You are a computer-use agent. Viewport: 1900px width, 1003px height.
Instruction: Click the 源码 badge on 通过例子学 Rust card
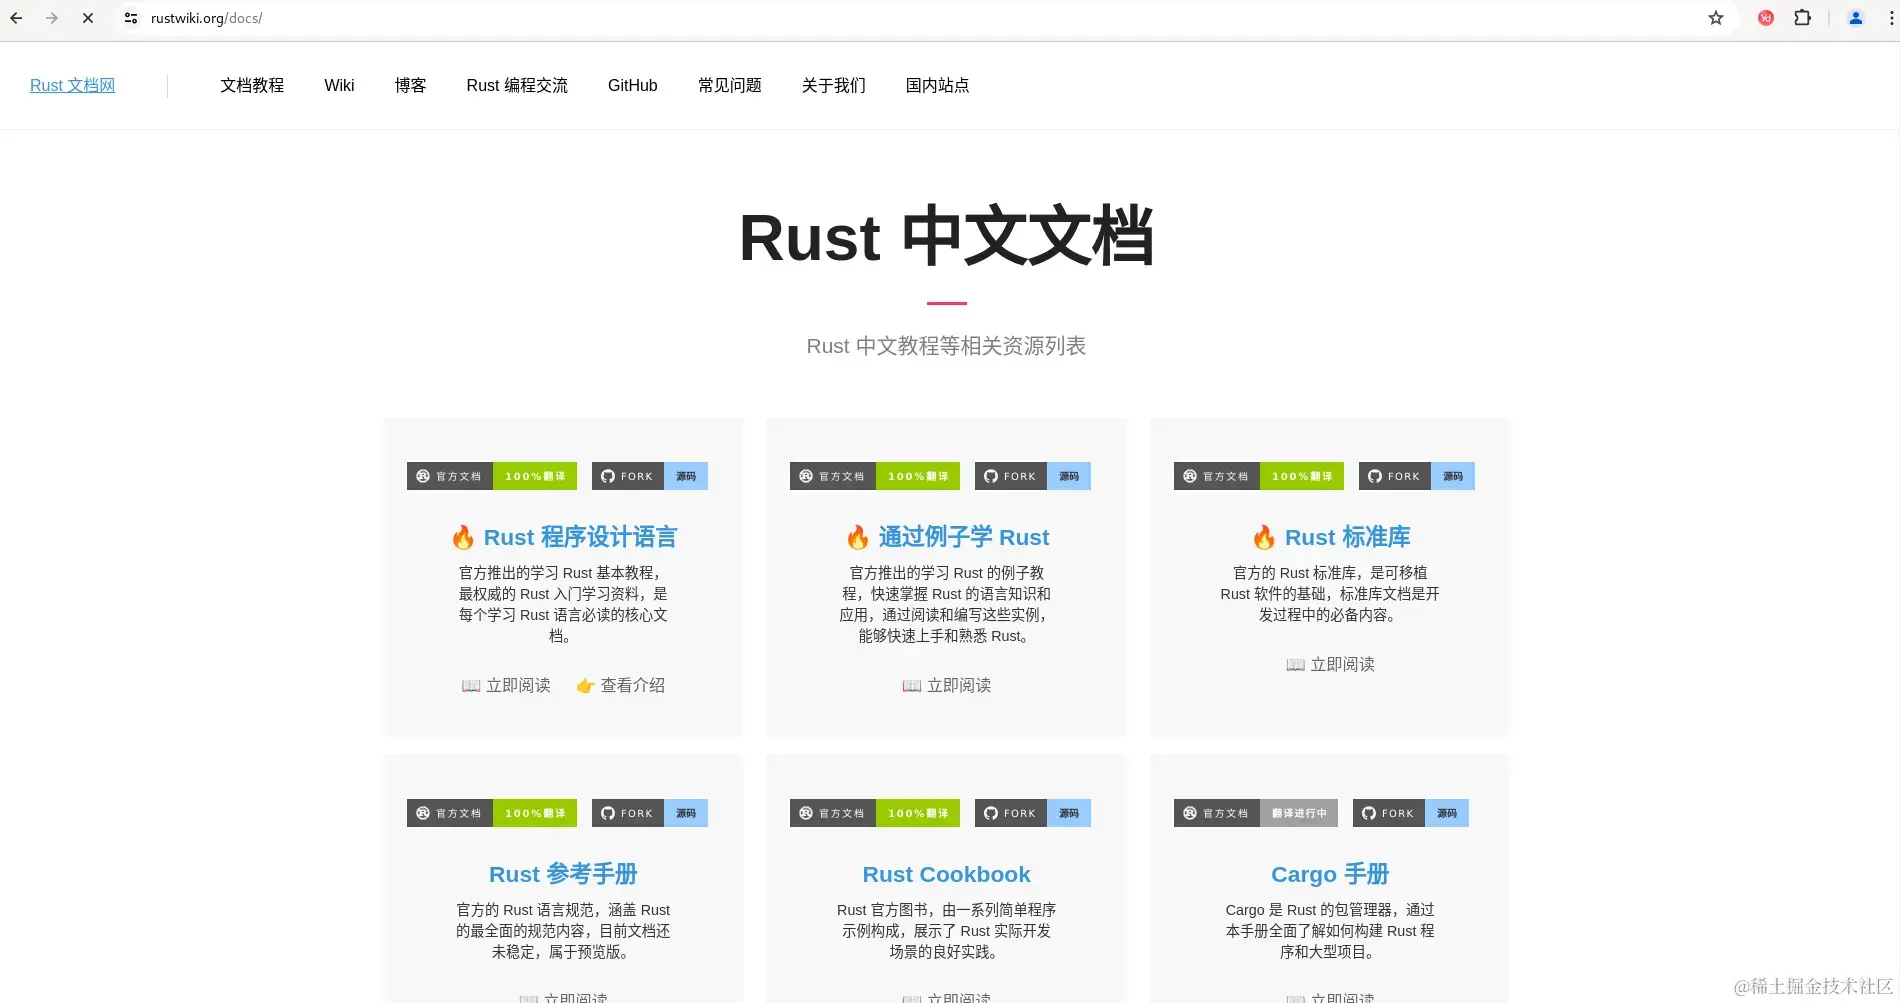(1069, 476)
